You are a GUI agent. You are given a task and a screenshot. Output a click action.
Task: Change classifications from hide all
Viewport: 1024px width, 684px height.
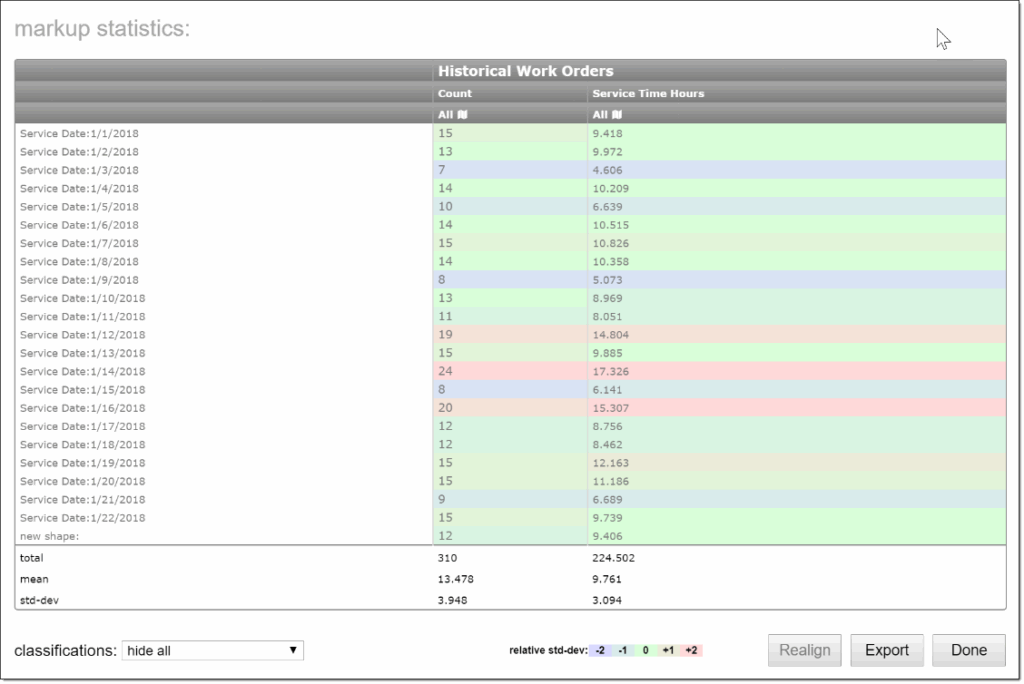tap(210, 650)
